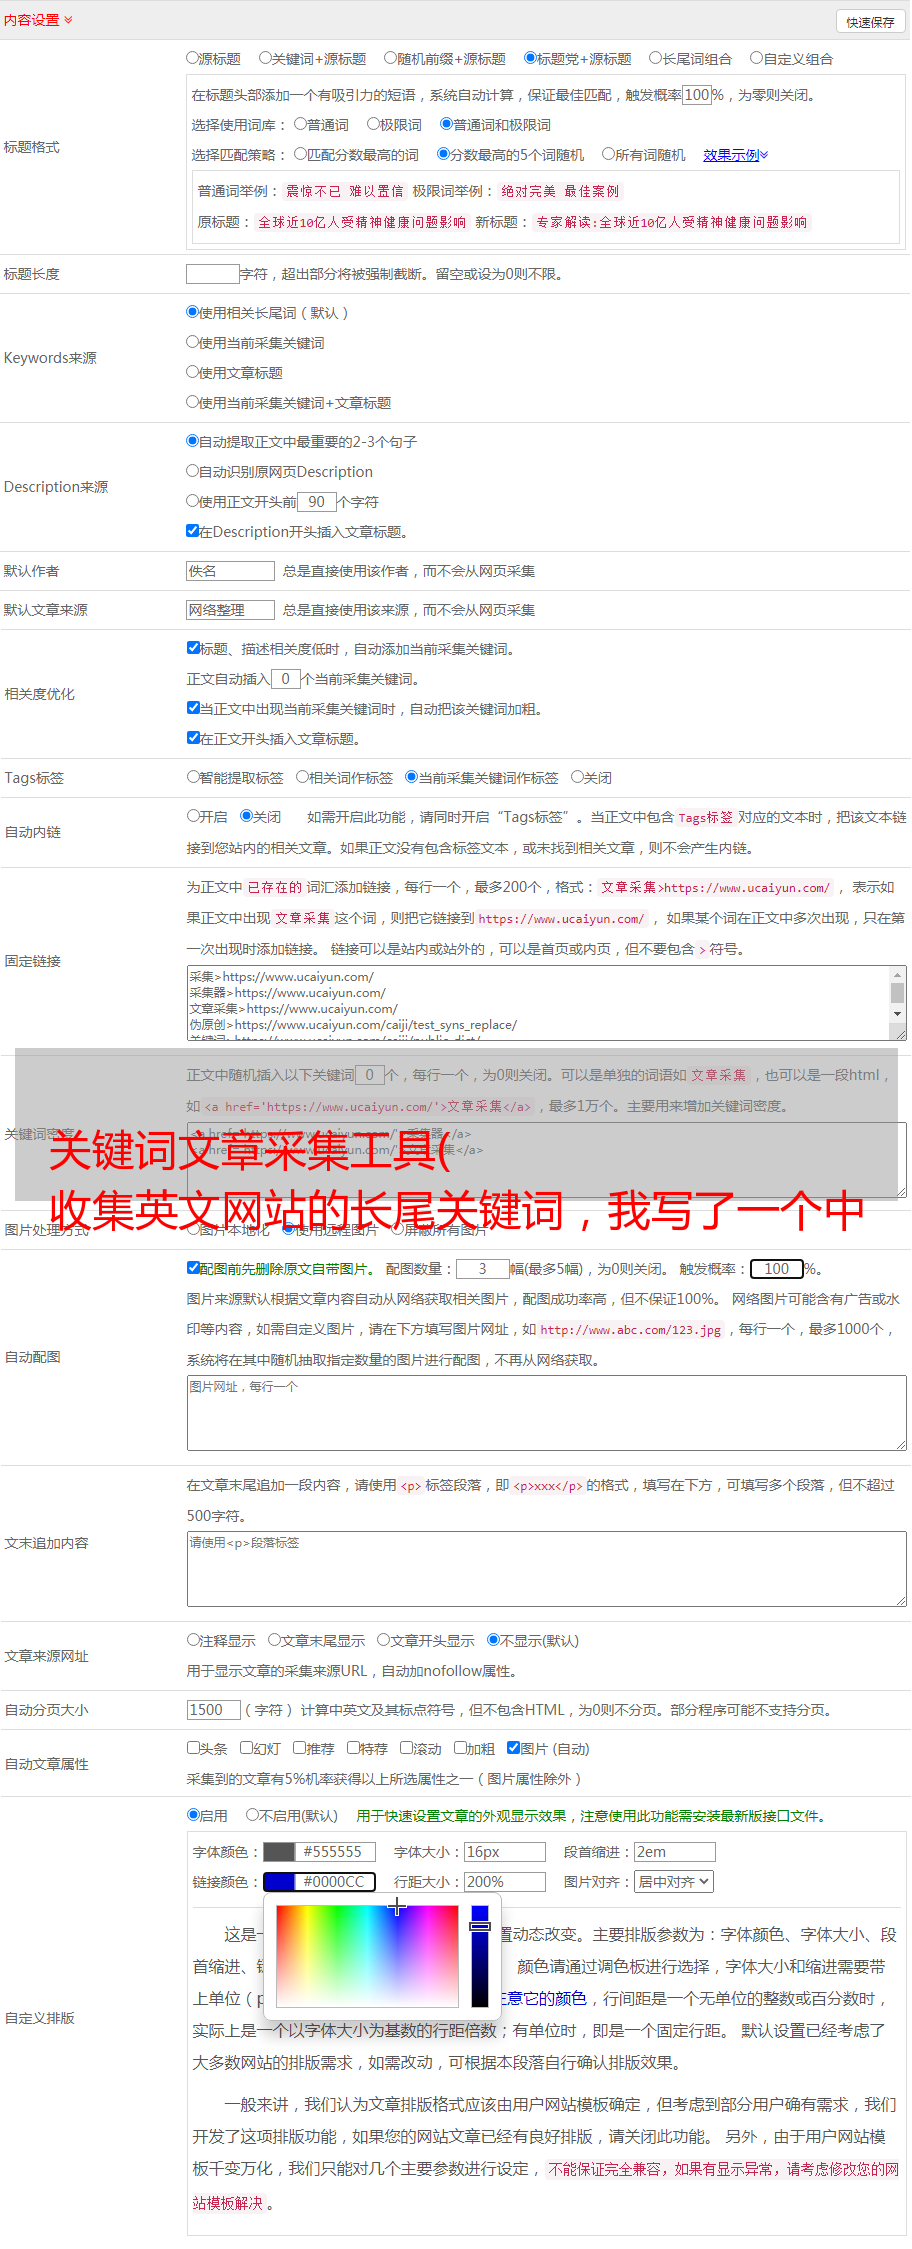Click the 图片网址 textarea
912x2249 pixels.
pyautogui.click(x=546, y=1414)
